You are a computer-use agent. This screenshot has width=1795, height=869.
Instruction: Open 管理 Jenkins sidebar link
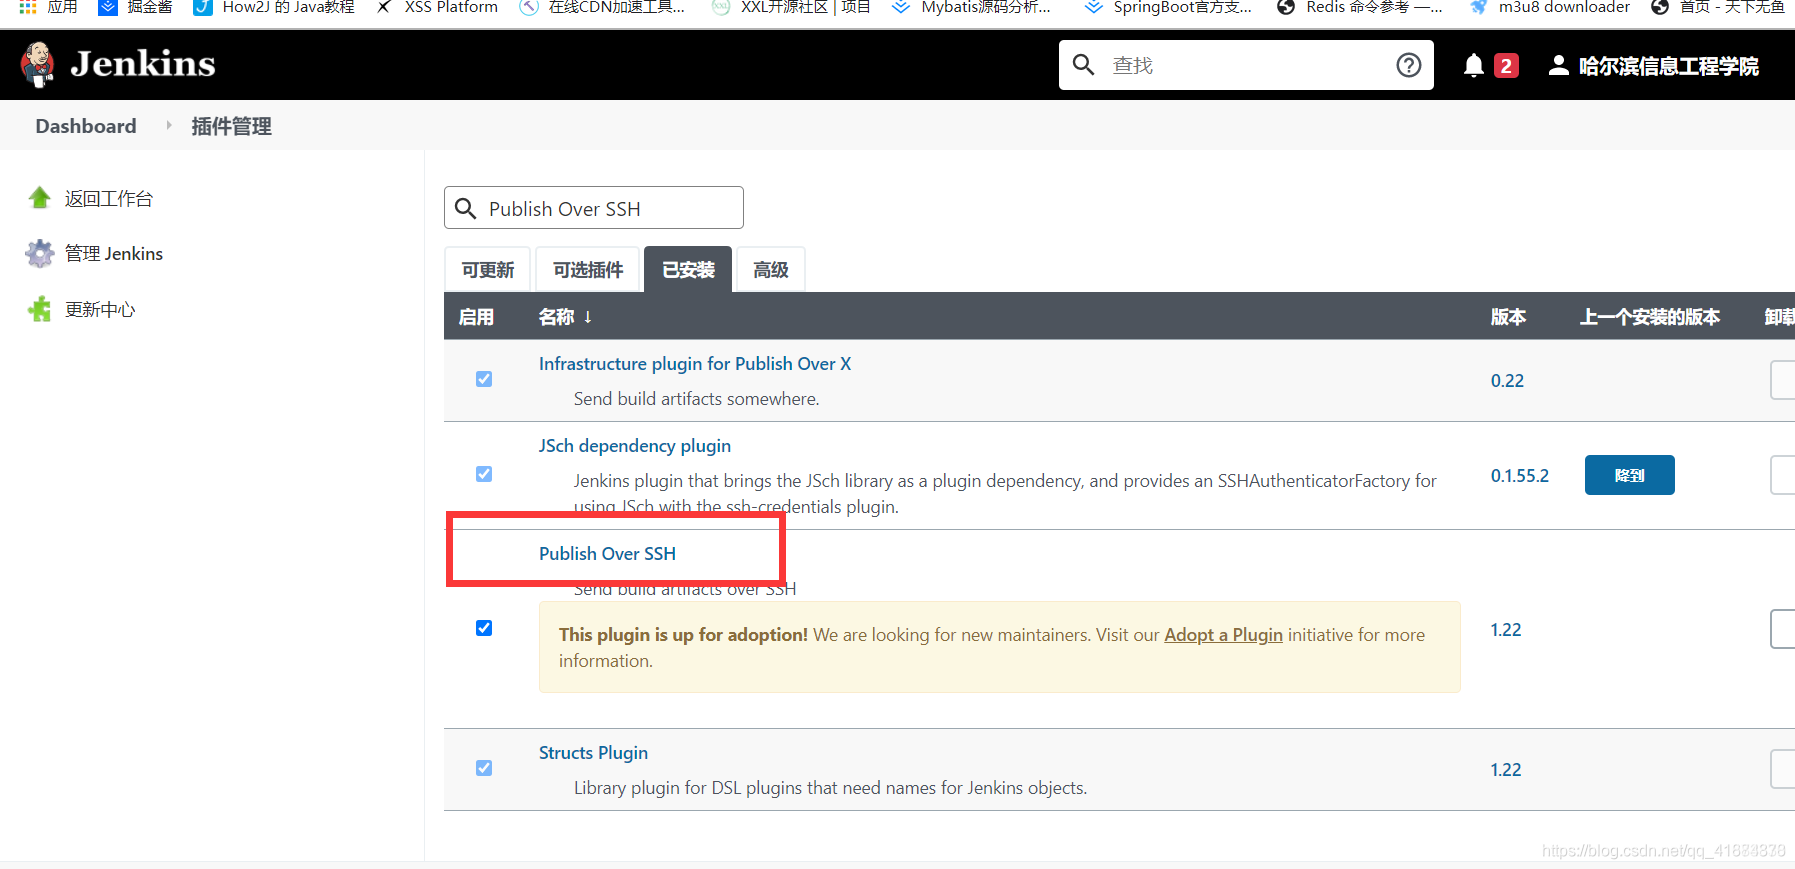pos(114,254)
